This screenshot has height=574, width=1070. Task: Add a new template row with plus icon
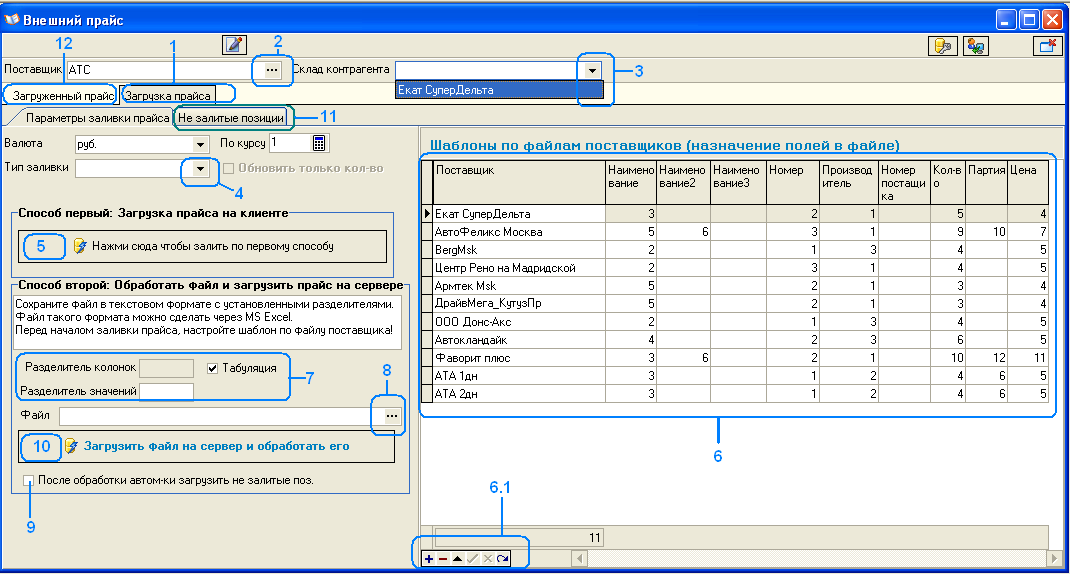(x=429, y=558)
